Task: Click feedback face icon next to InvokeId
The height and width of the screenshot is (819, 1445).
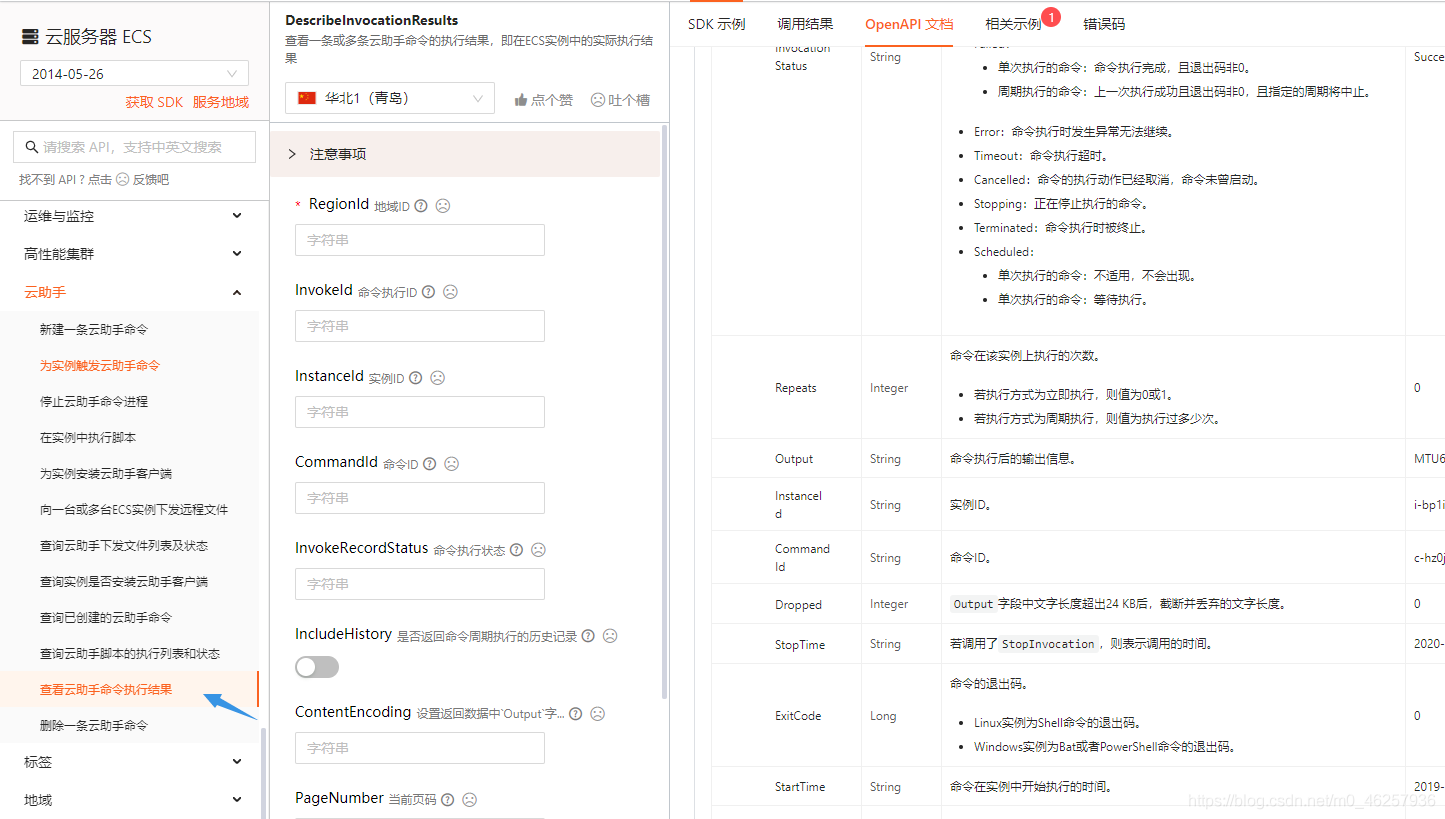Action: point(450,292)
